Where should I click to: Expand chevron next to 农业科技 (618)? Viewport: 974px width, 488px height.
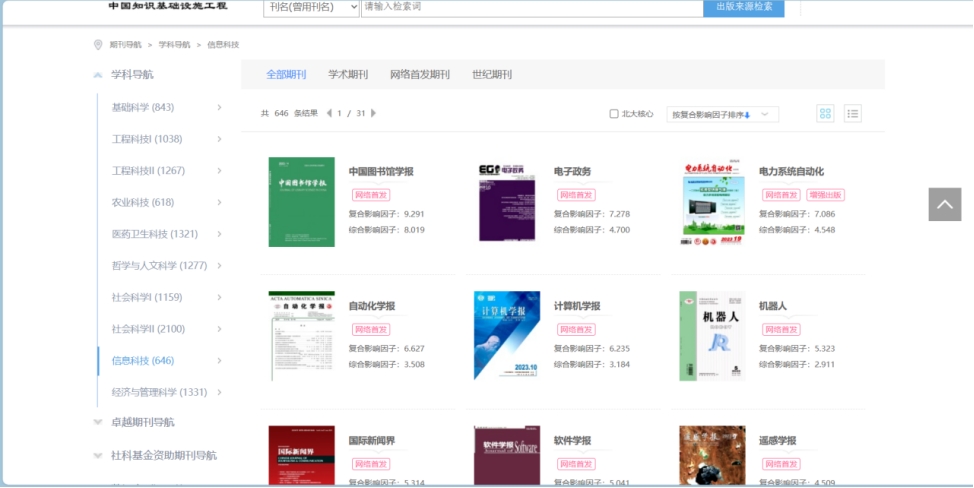coord(219,202)
